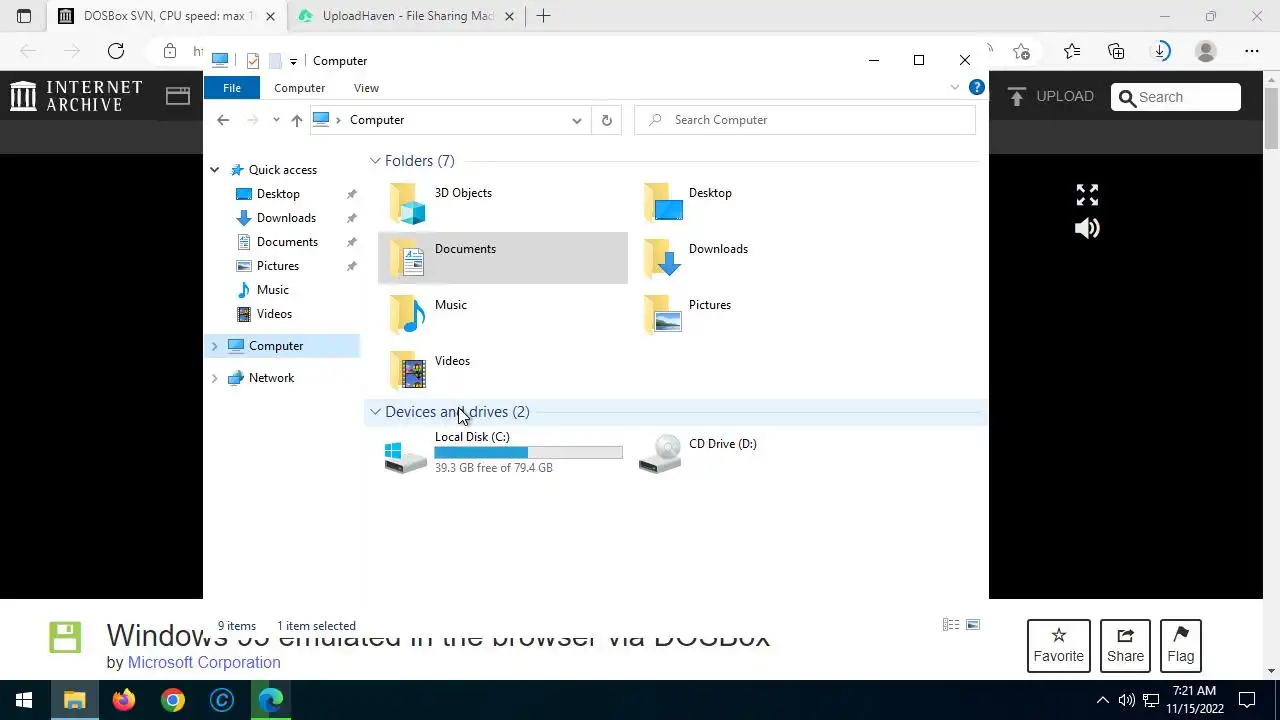Screen dimensions: 1280x720
Task: Open the File menu in Explorer
Action: (231, 88)
